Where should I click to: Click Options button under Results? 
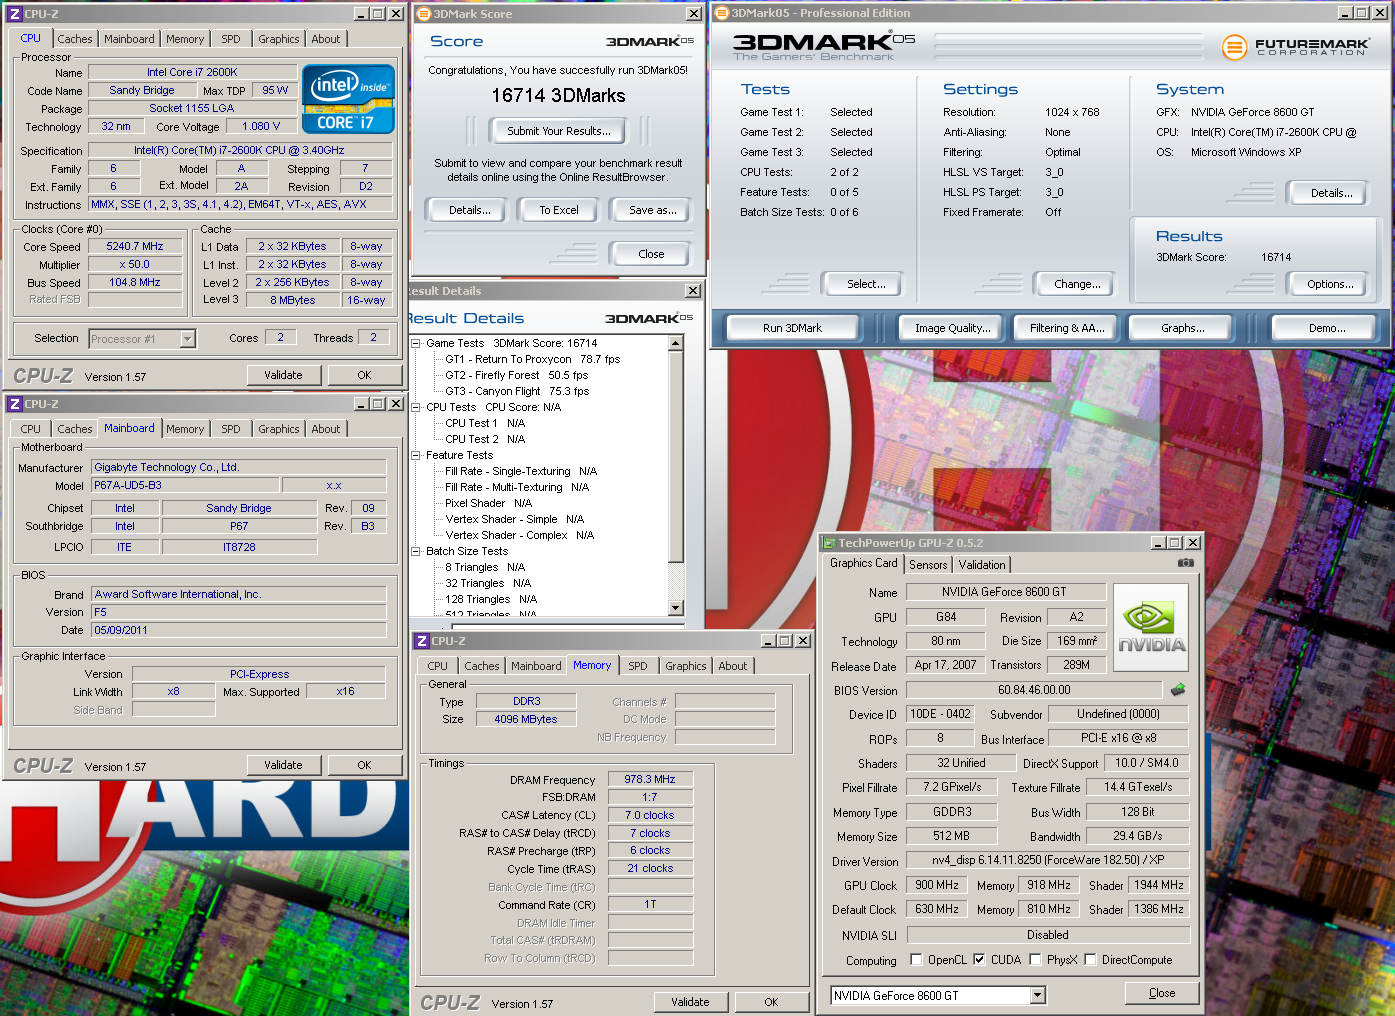coord(1330,284)
